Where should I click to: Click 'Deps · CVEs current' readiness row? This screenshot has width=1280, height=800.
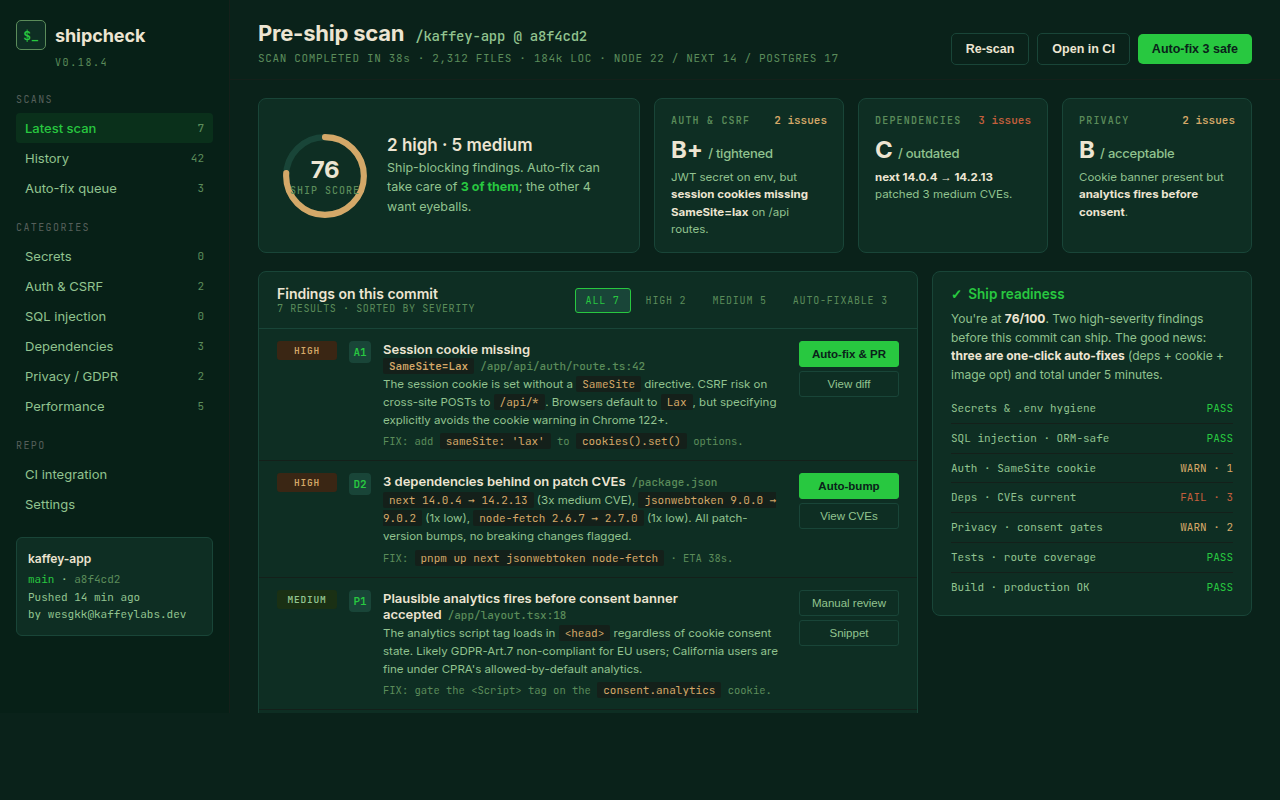click(1092, 497)
